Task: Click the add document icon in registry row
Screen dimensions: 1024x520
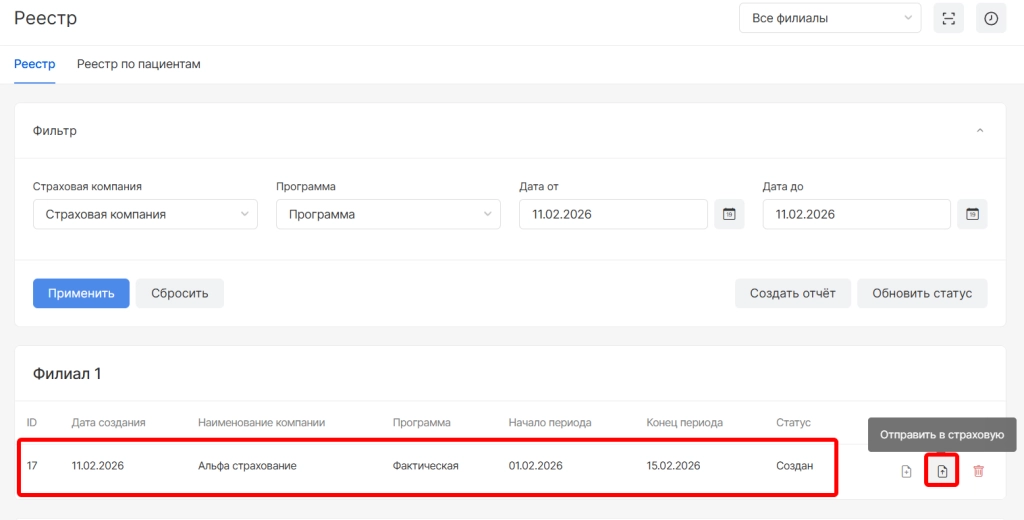Action: tap(906, 471)
